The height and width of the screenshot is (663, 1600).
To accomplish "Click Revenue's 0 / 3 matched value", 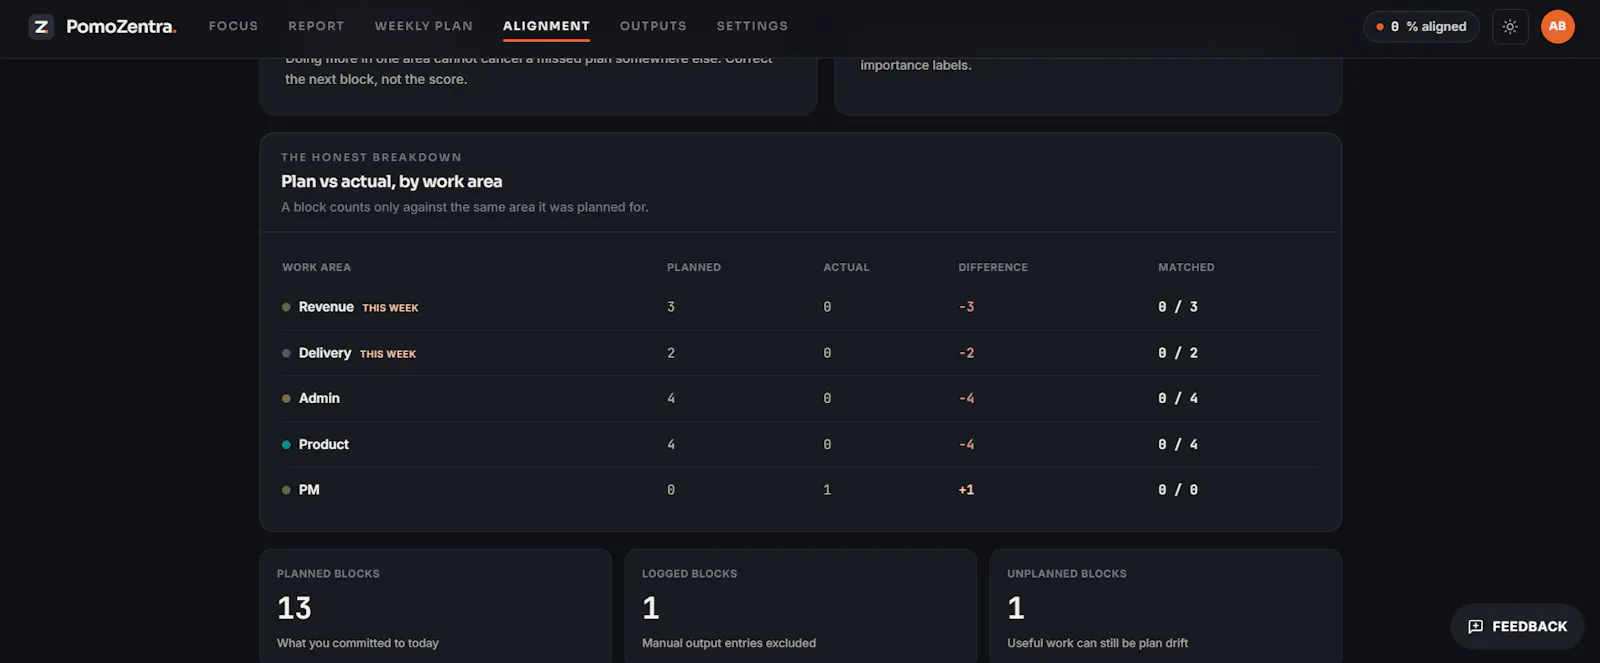I will pyautogui.click(x=1178, y=307).
